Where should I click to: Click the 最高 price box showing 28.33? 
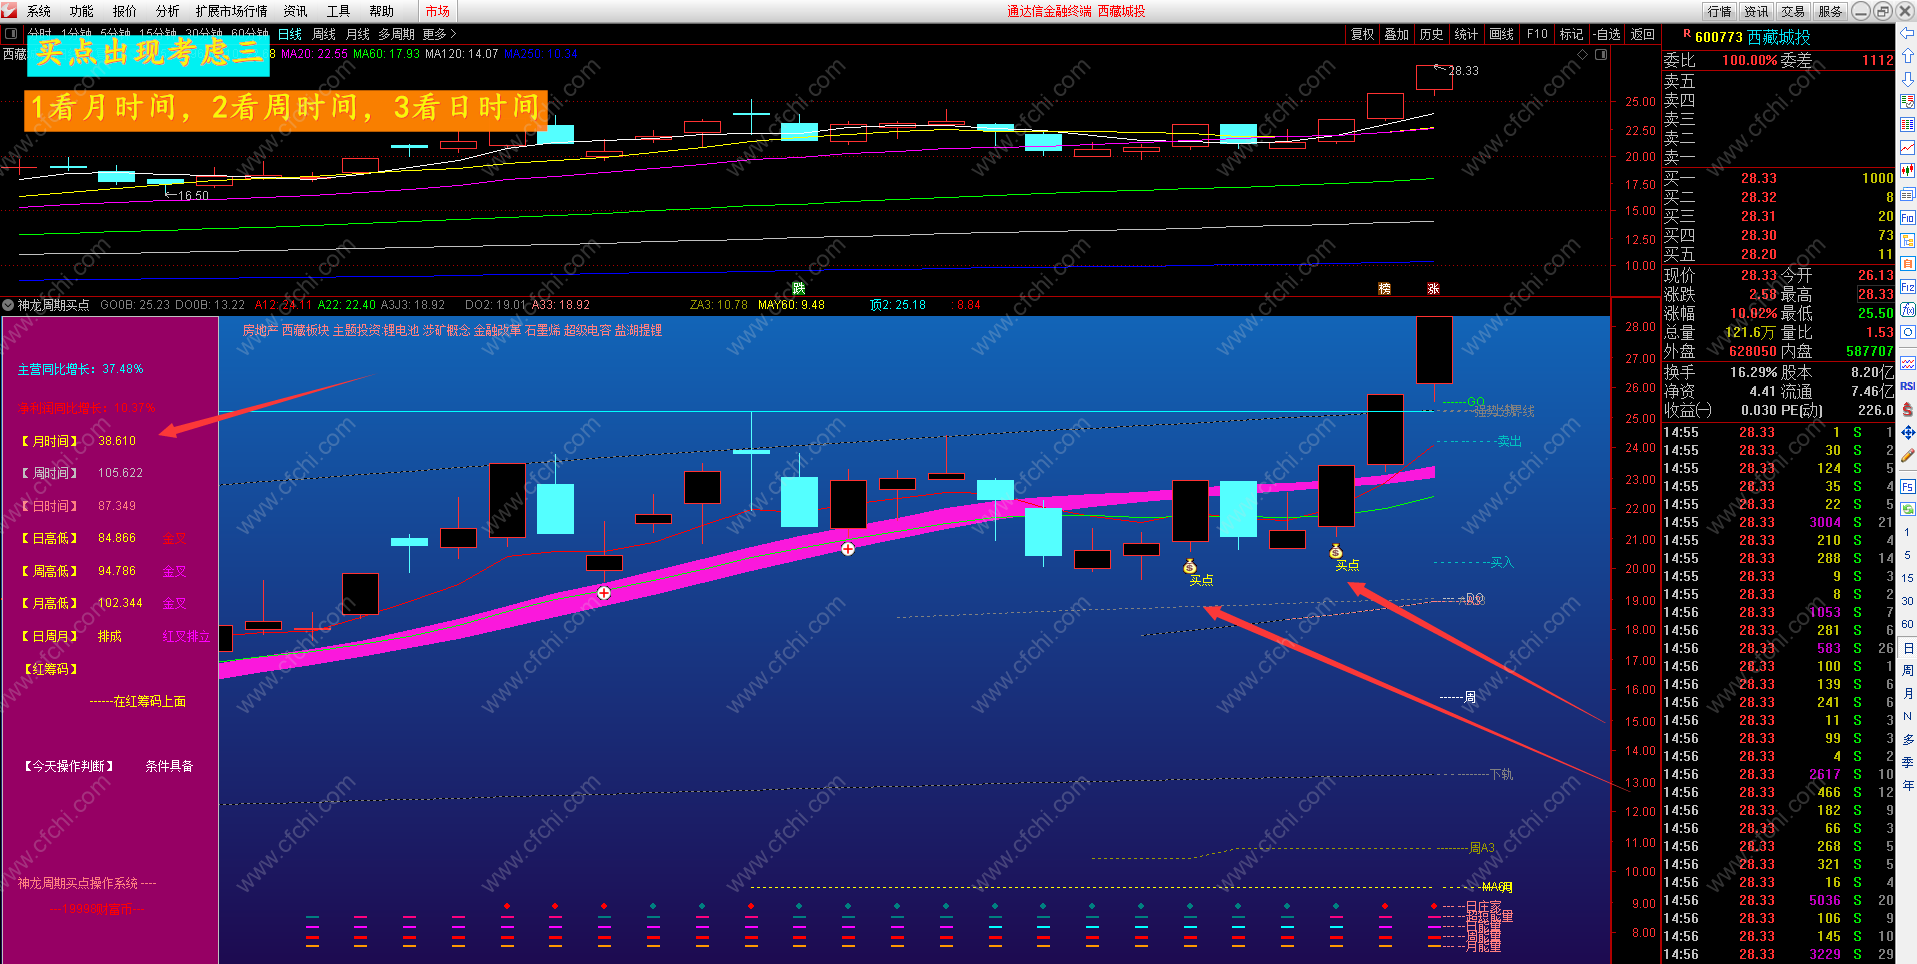[x=1875, y=294]
